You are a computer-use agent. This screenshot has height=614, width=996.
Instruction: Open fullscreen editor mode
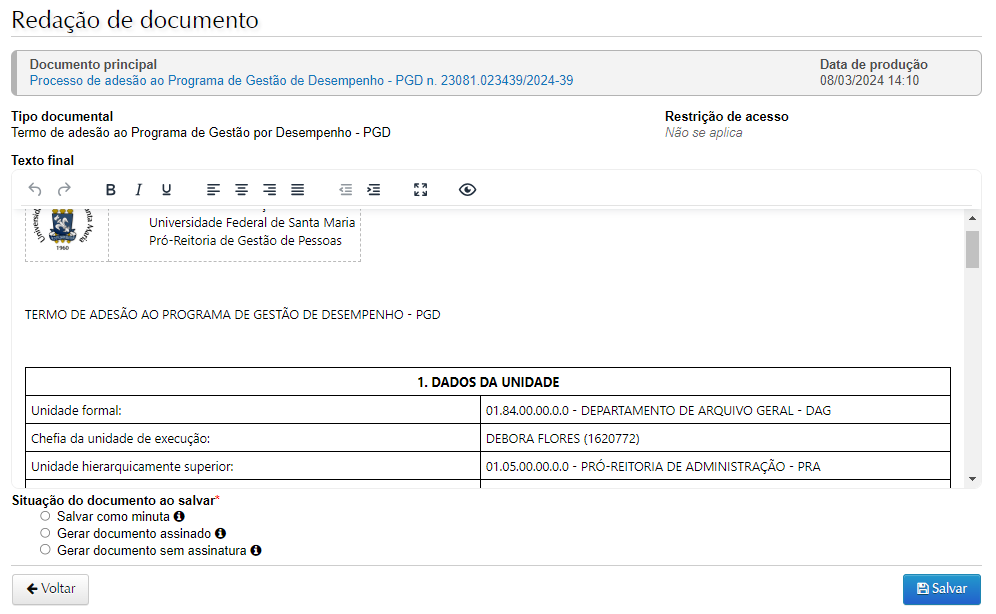[420, 189]
